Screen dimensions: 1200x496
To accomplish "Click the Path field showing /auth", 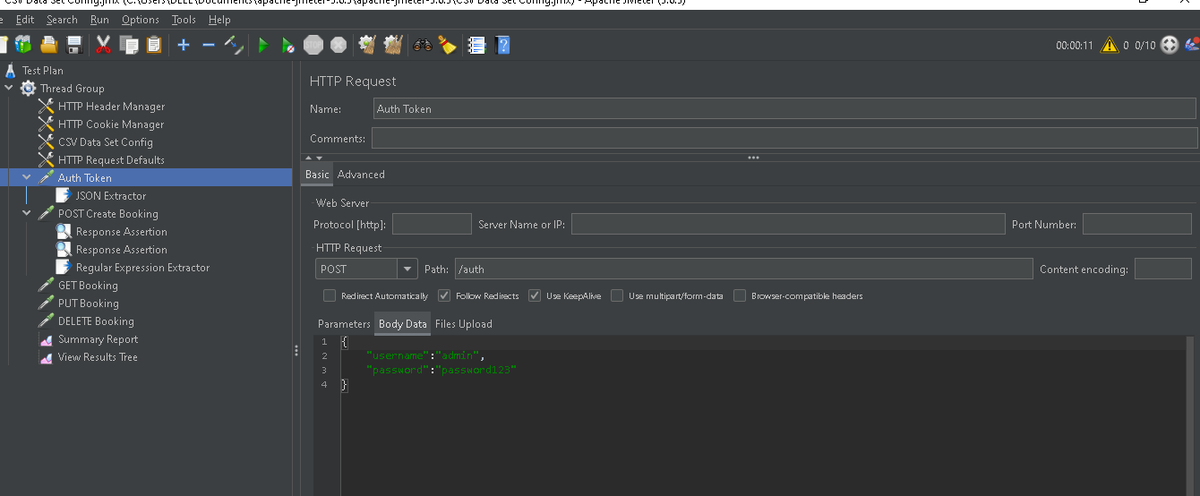I will pyautogui.click(x=742, y=269).
